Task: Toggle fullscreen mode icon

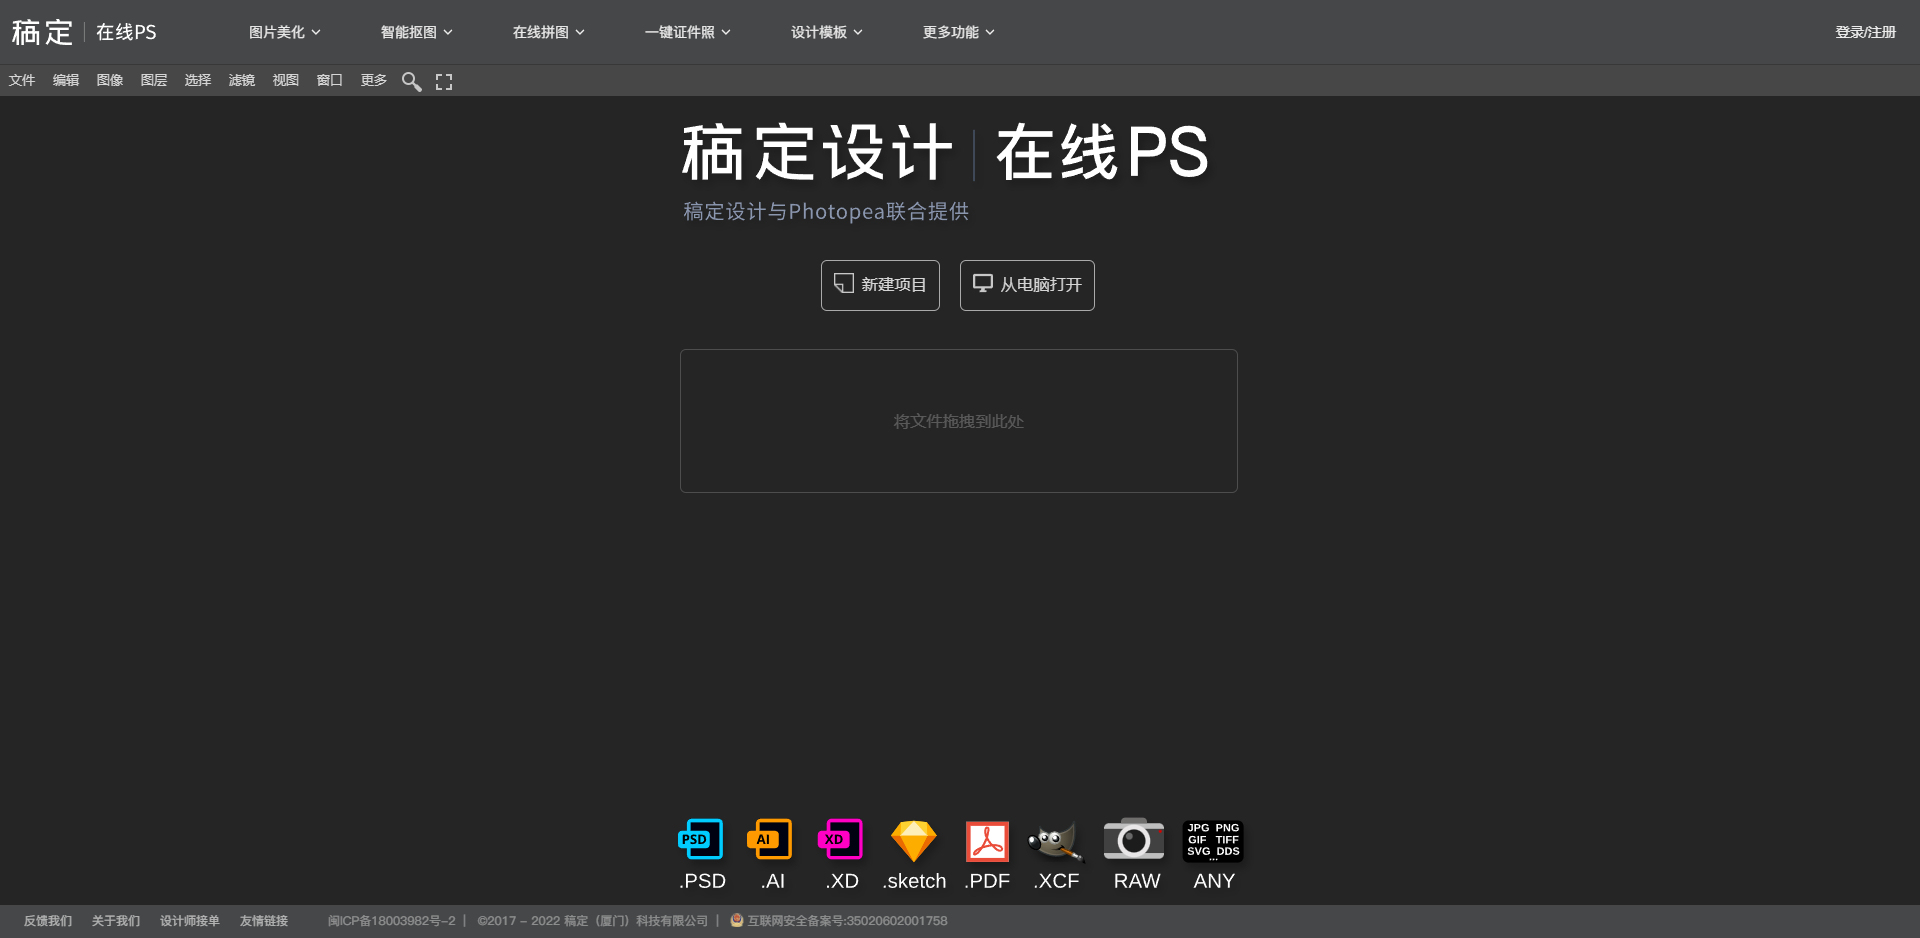Action: tap(444, 82)
